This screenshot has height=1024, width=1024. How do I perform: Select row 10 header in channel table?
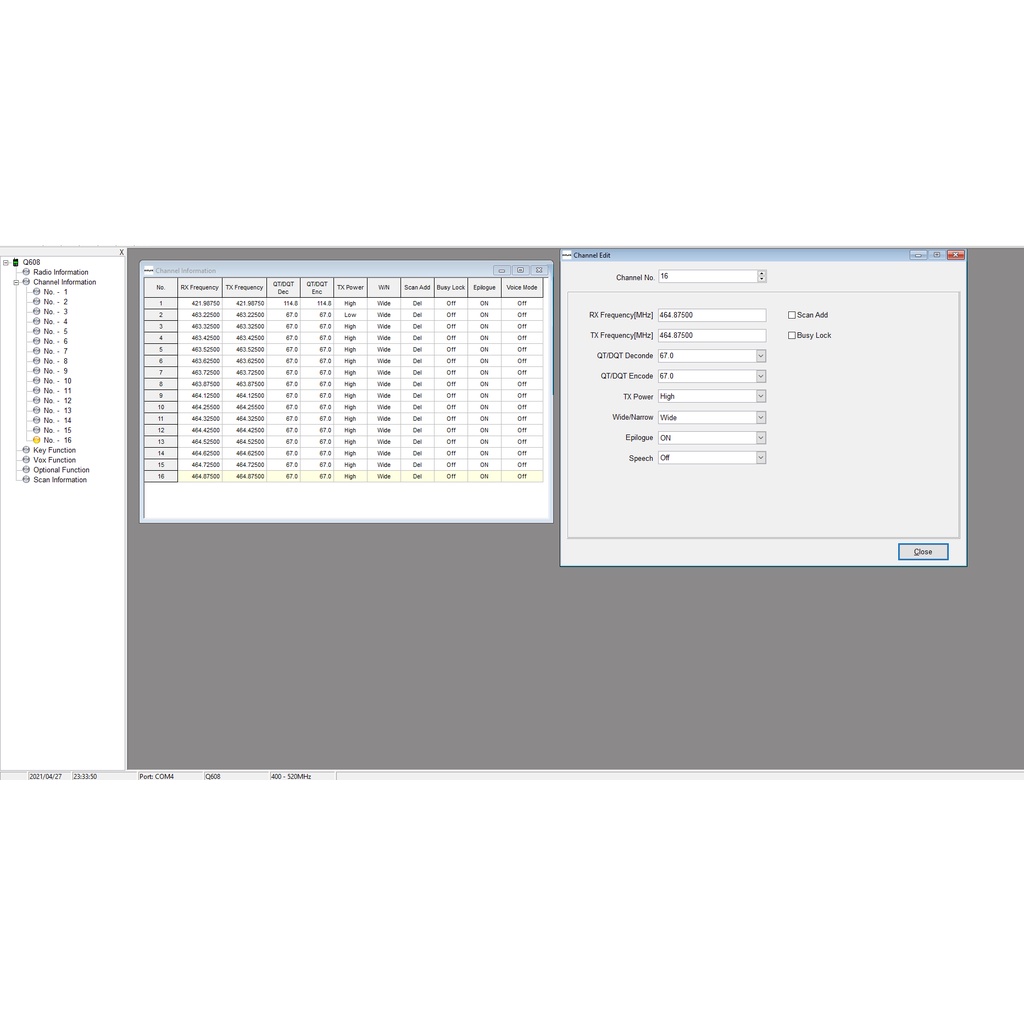pyautogui.click(x=161, y=407)
